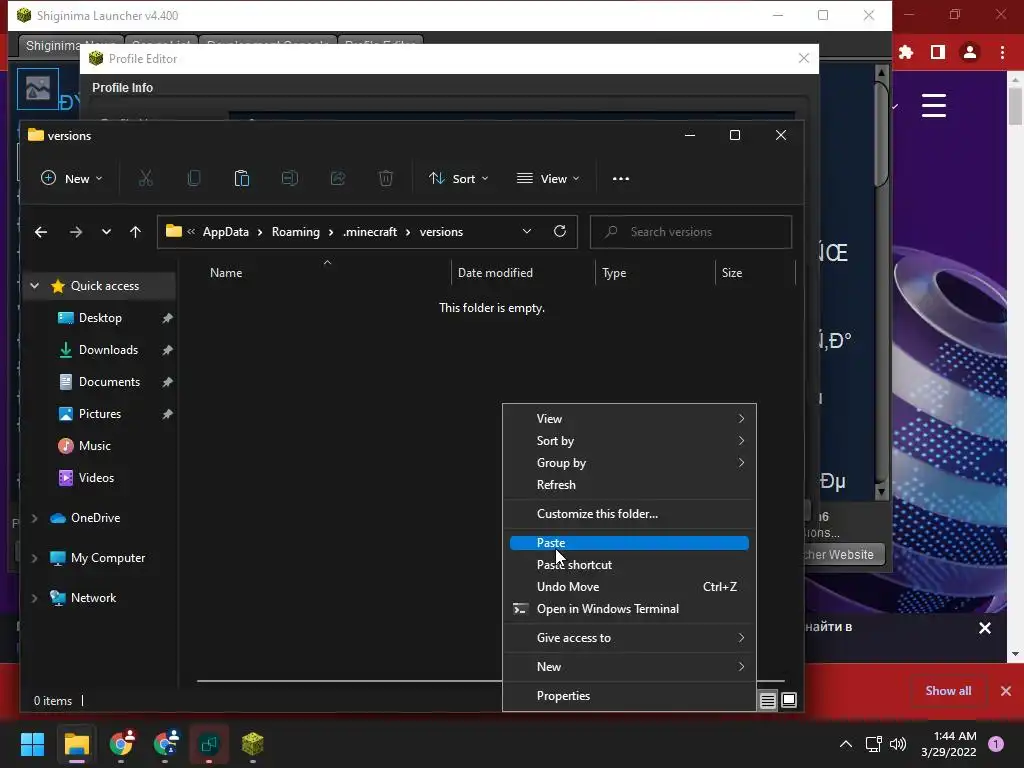This screenshot has height=768, width=1024.
Task: Click the Copy icon in Explorer toolbar
Action: 194,178
